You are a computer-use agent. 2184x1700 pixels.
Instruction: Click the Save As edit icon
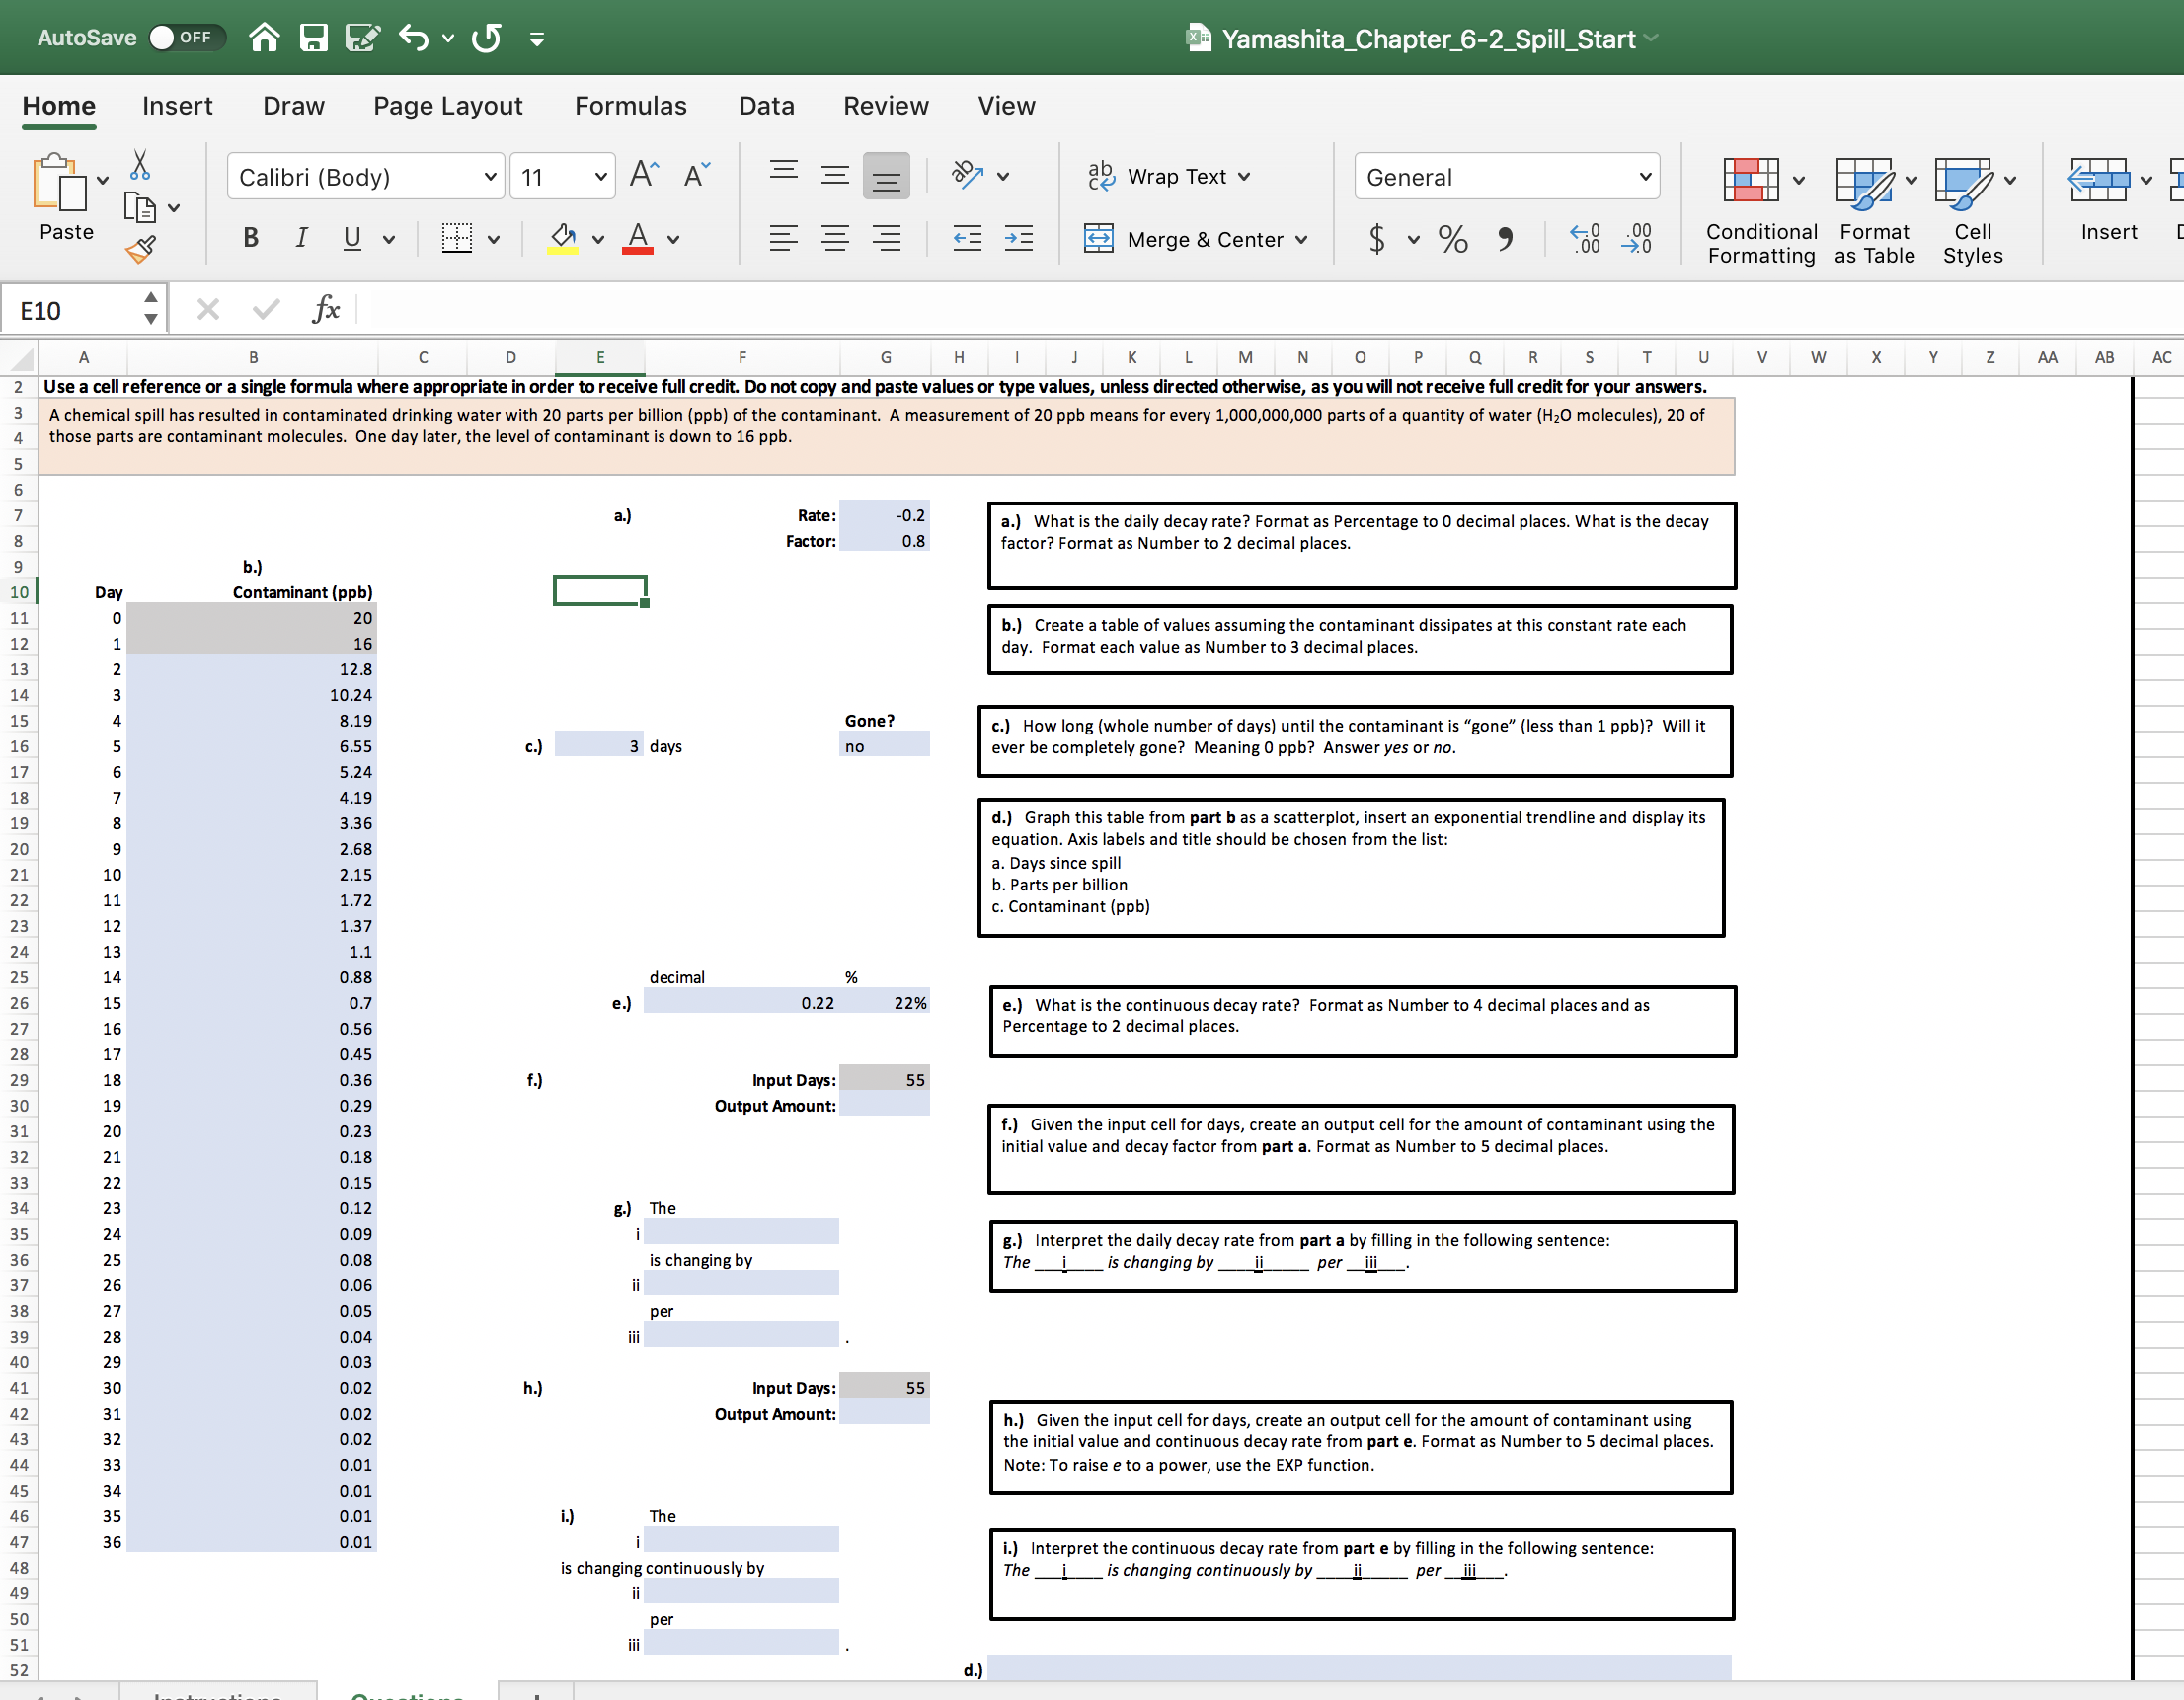tap(362, 38)
